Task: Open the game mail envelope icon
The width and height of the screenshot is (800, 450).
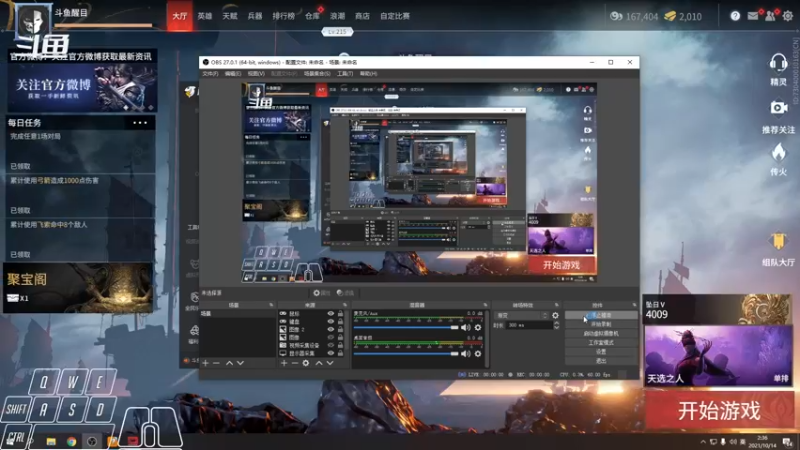Action: (753, 16)
